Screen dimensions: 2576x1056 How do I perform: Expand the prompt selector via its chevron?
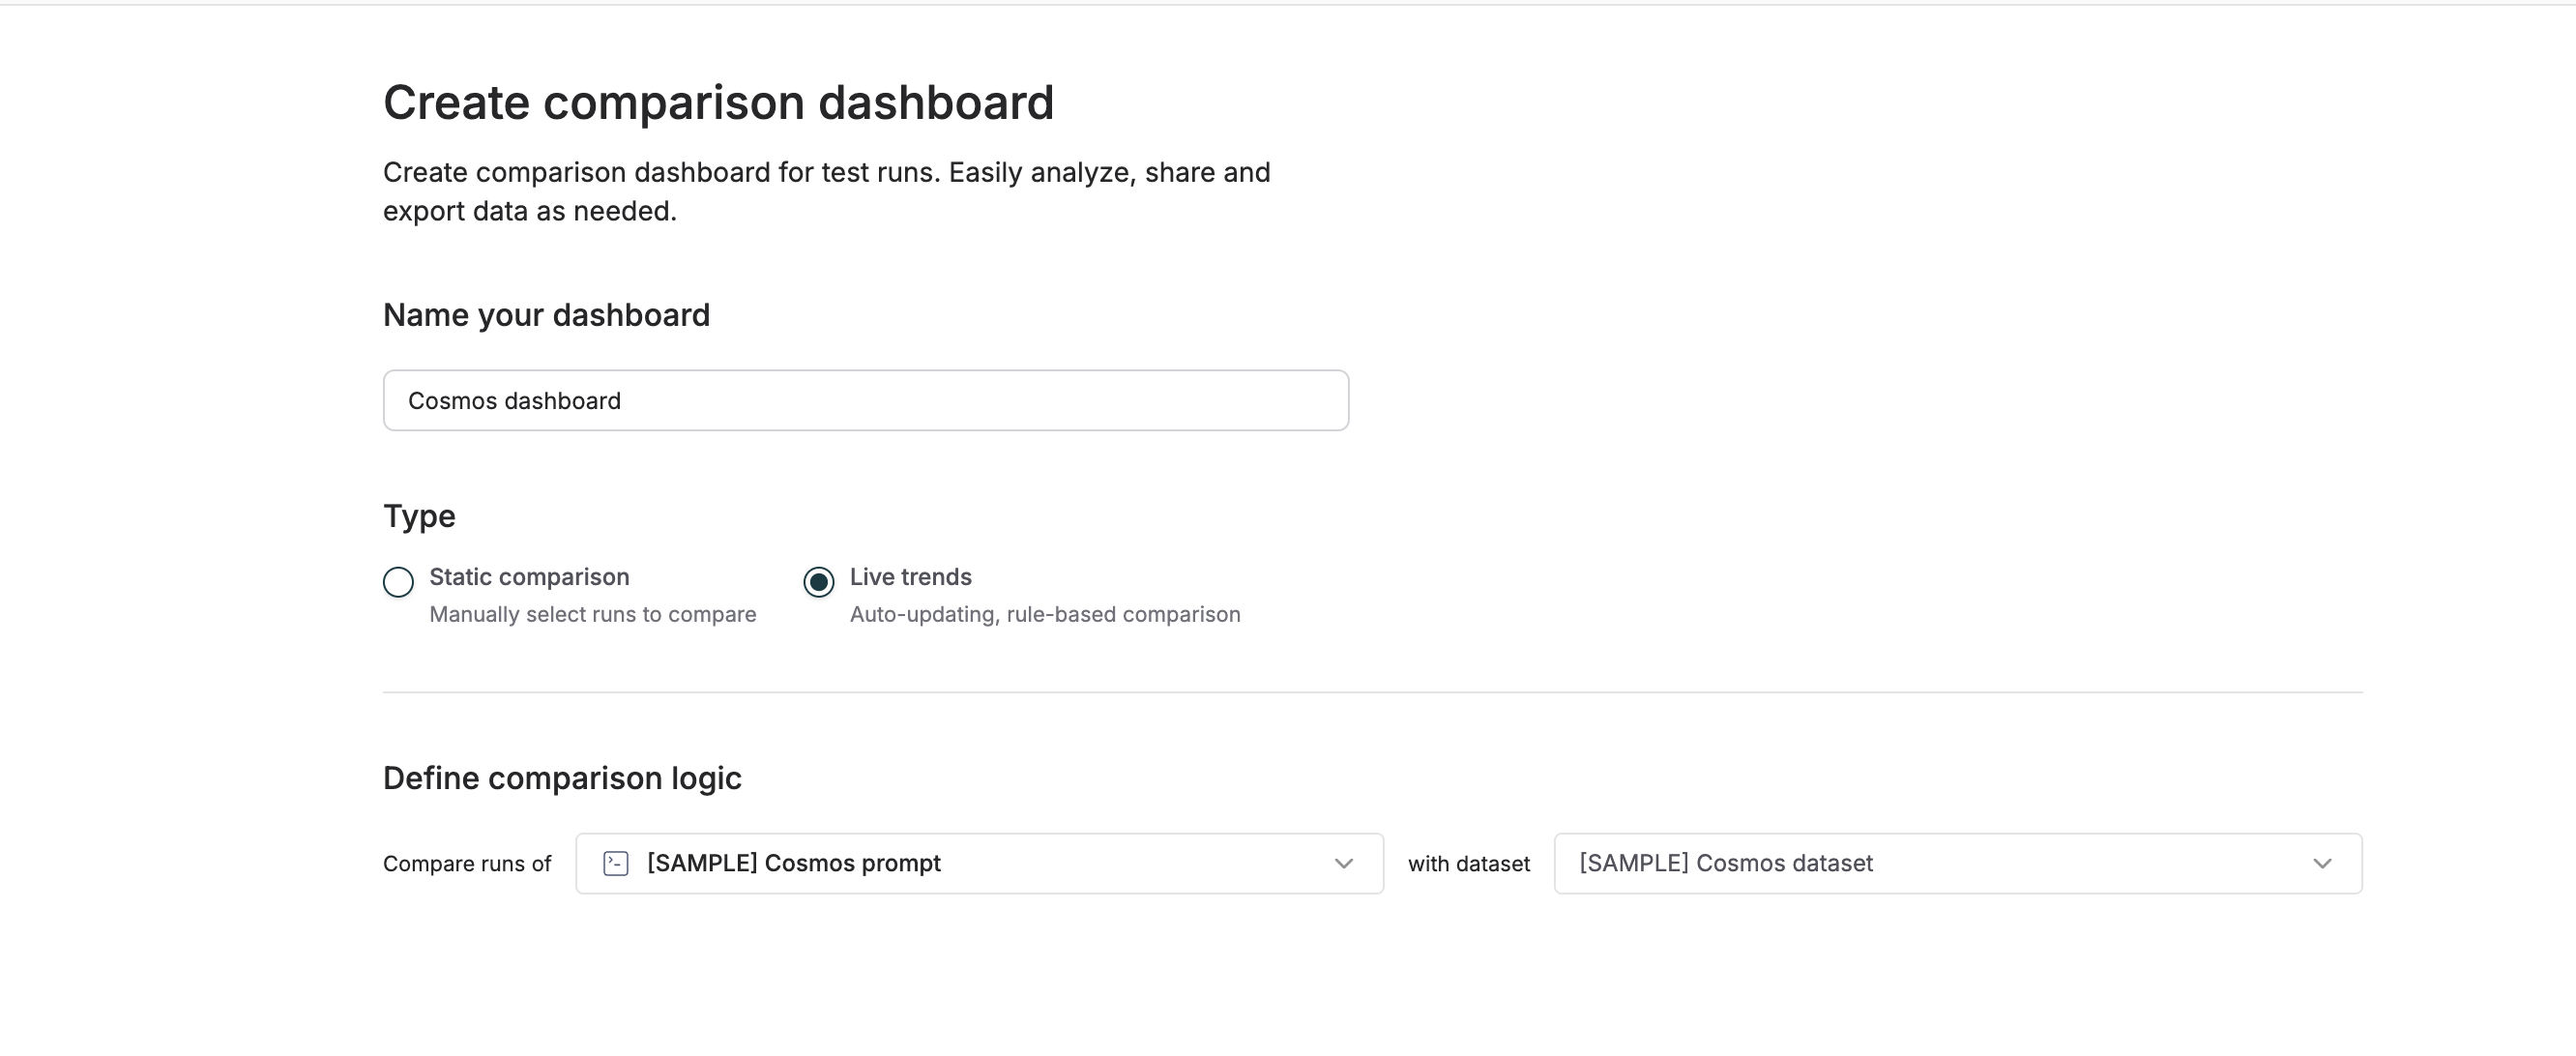click(x=1344, y=862)
